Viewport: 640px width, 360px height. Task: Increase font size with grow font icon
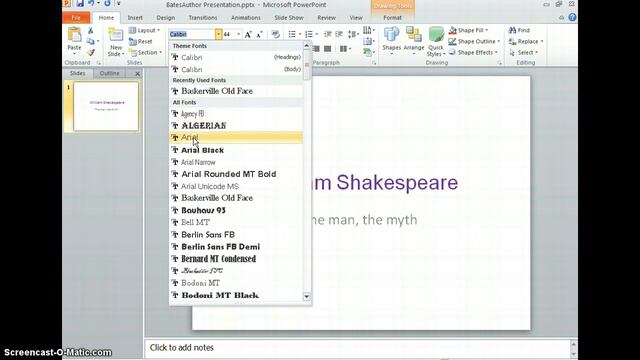[x=248, y=35]
